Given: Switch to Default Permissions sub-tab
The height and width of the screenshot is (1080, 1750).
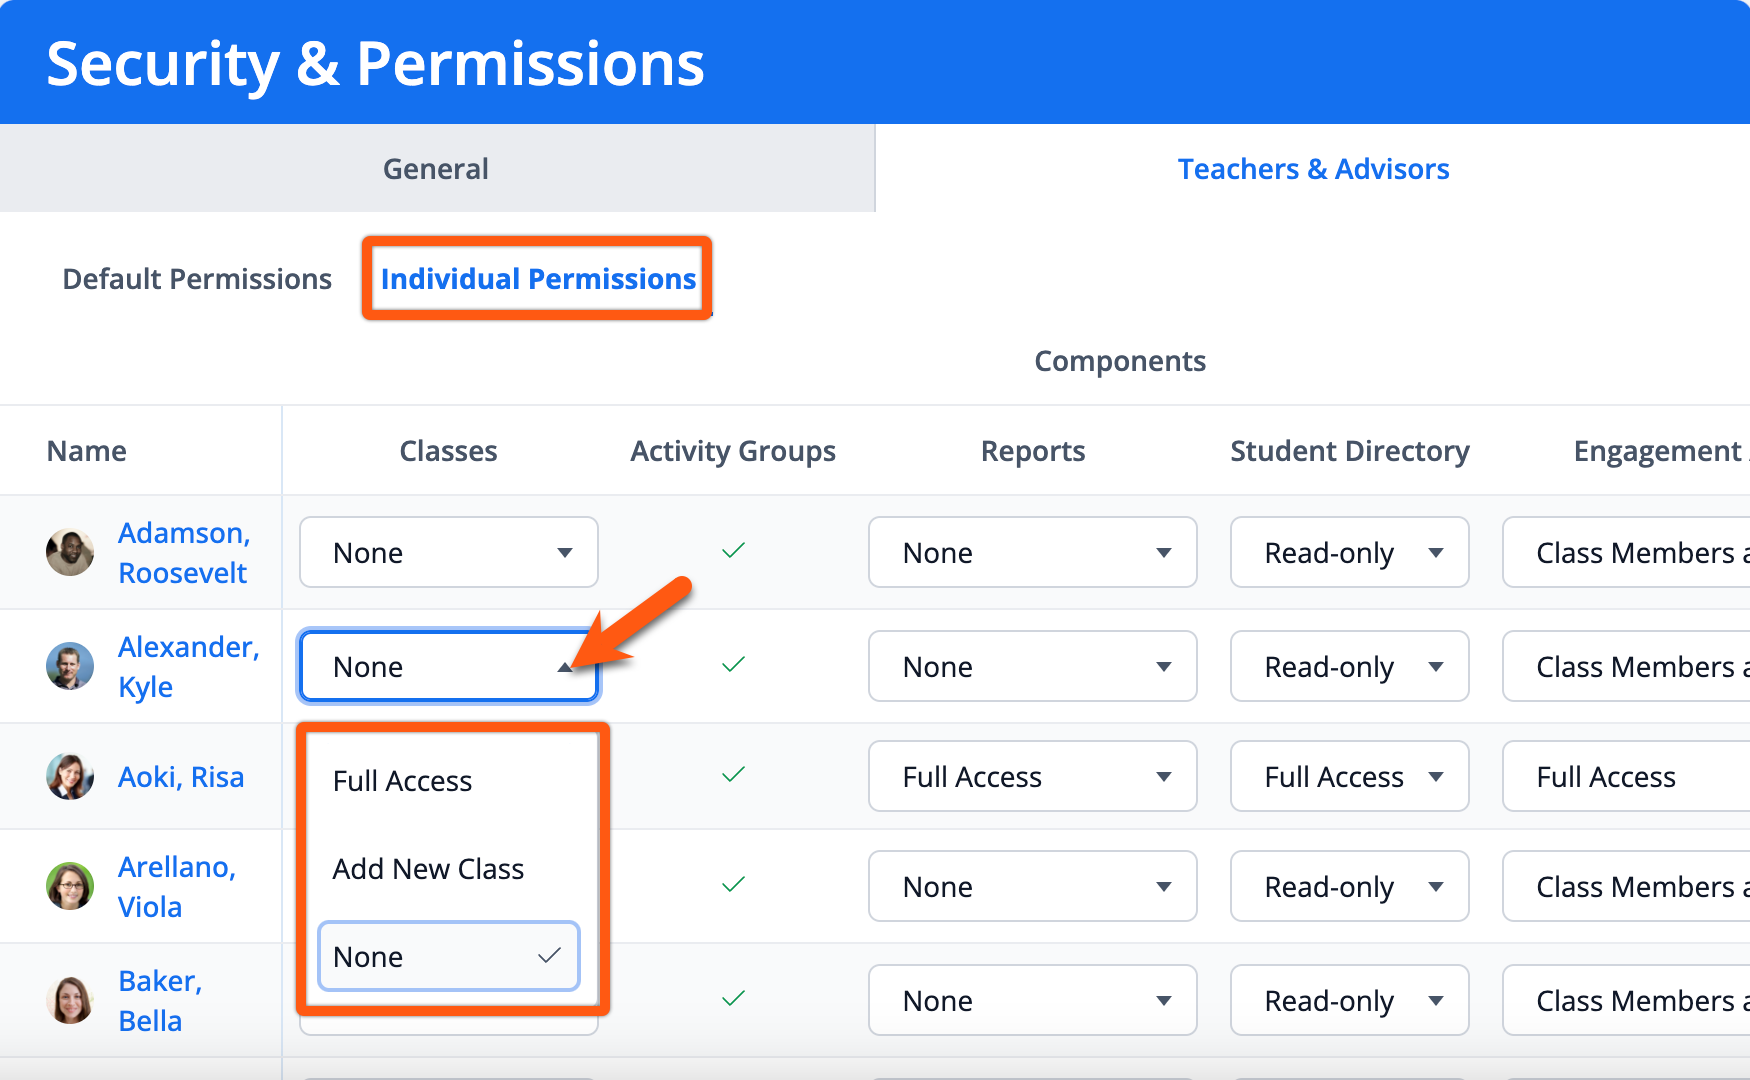Looking at the screenshot, I should point(197,279).
